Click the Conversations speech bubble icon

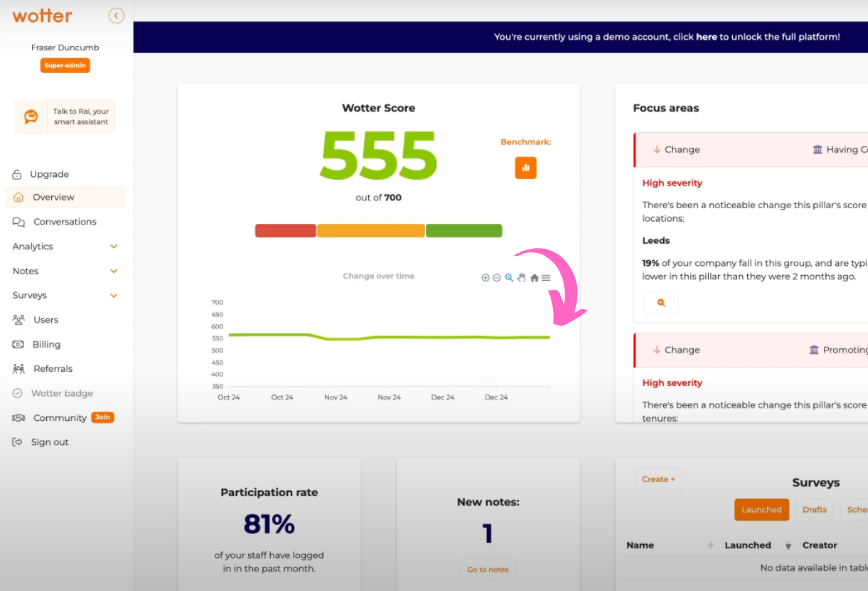tap(18, 221)
